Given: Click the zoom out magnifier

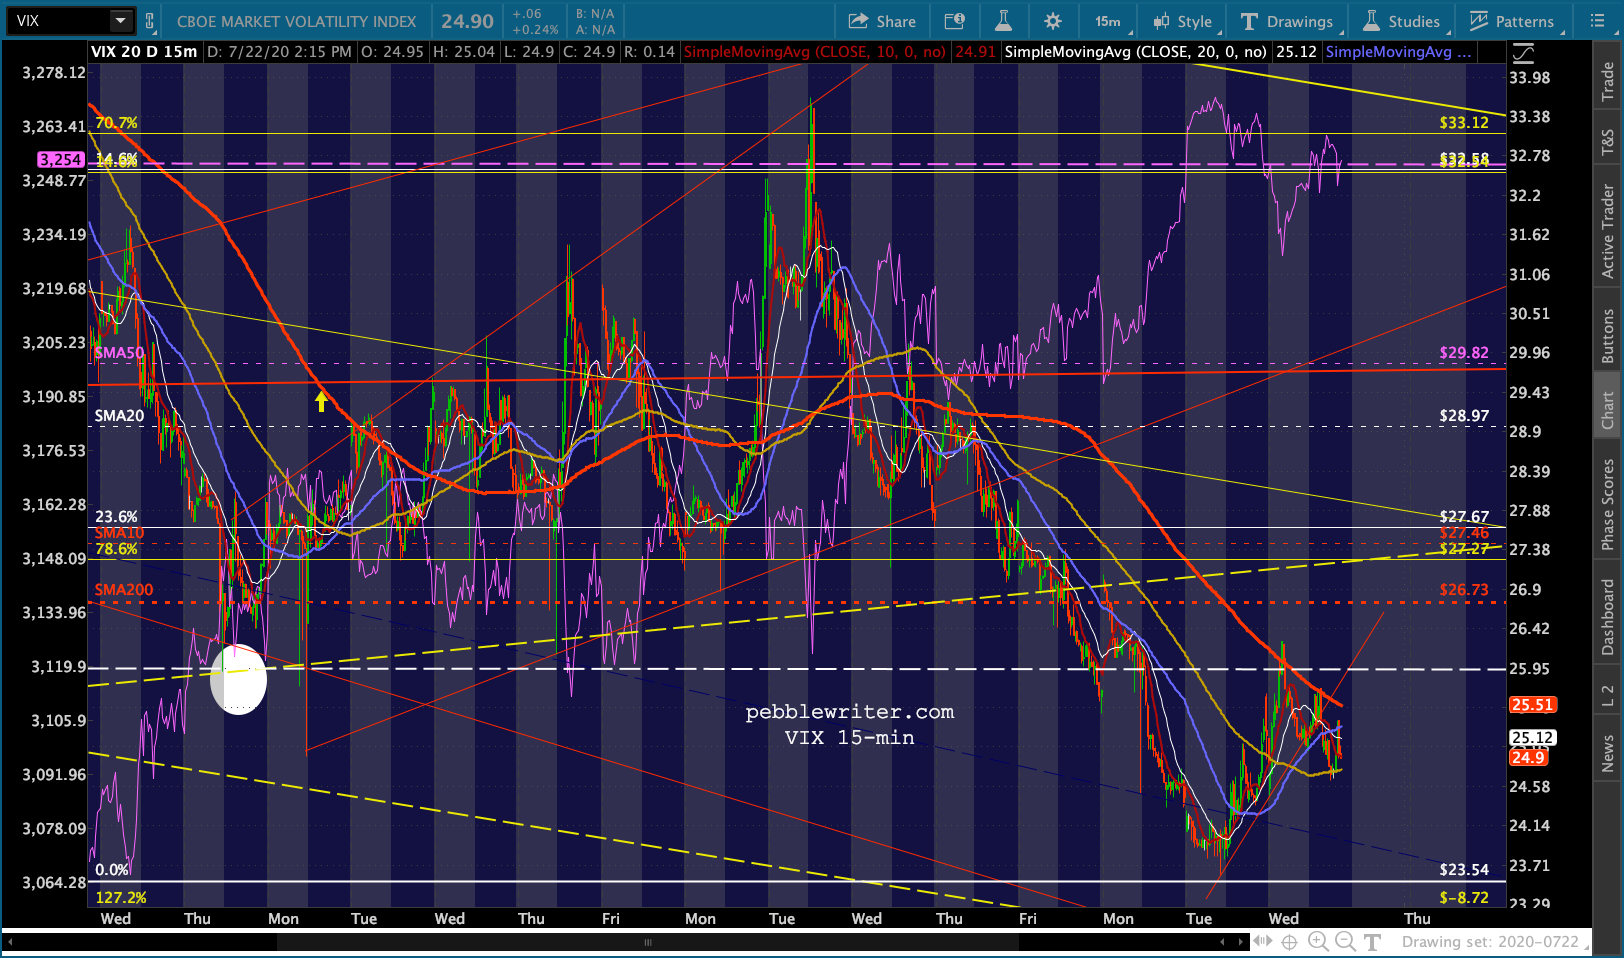Looking at the screenshot, I should [1345, 941].
